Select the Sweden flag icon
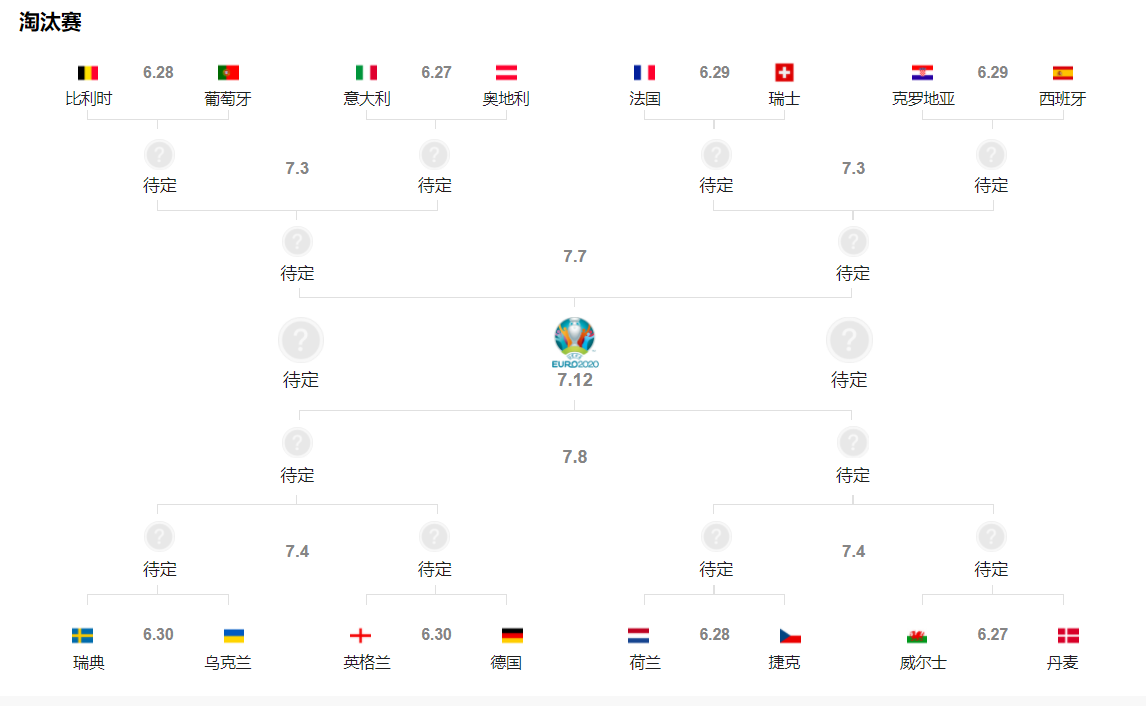Image resolution: width=1146 pixels, height=720 pixels. [x=82, y=636]
